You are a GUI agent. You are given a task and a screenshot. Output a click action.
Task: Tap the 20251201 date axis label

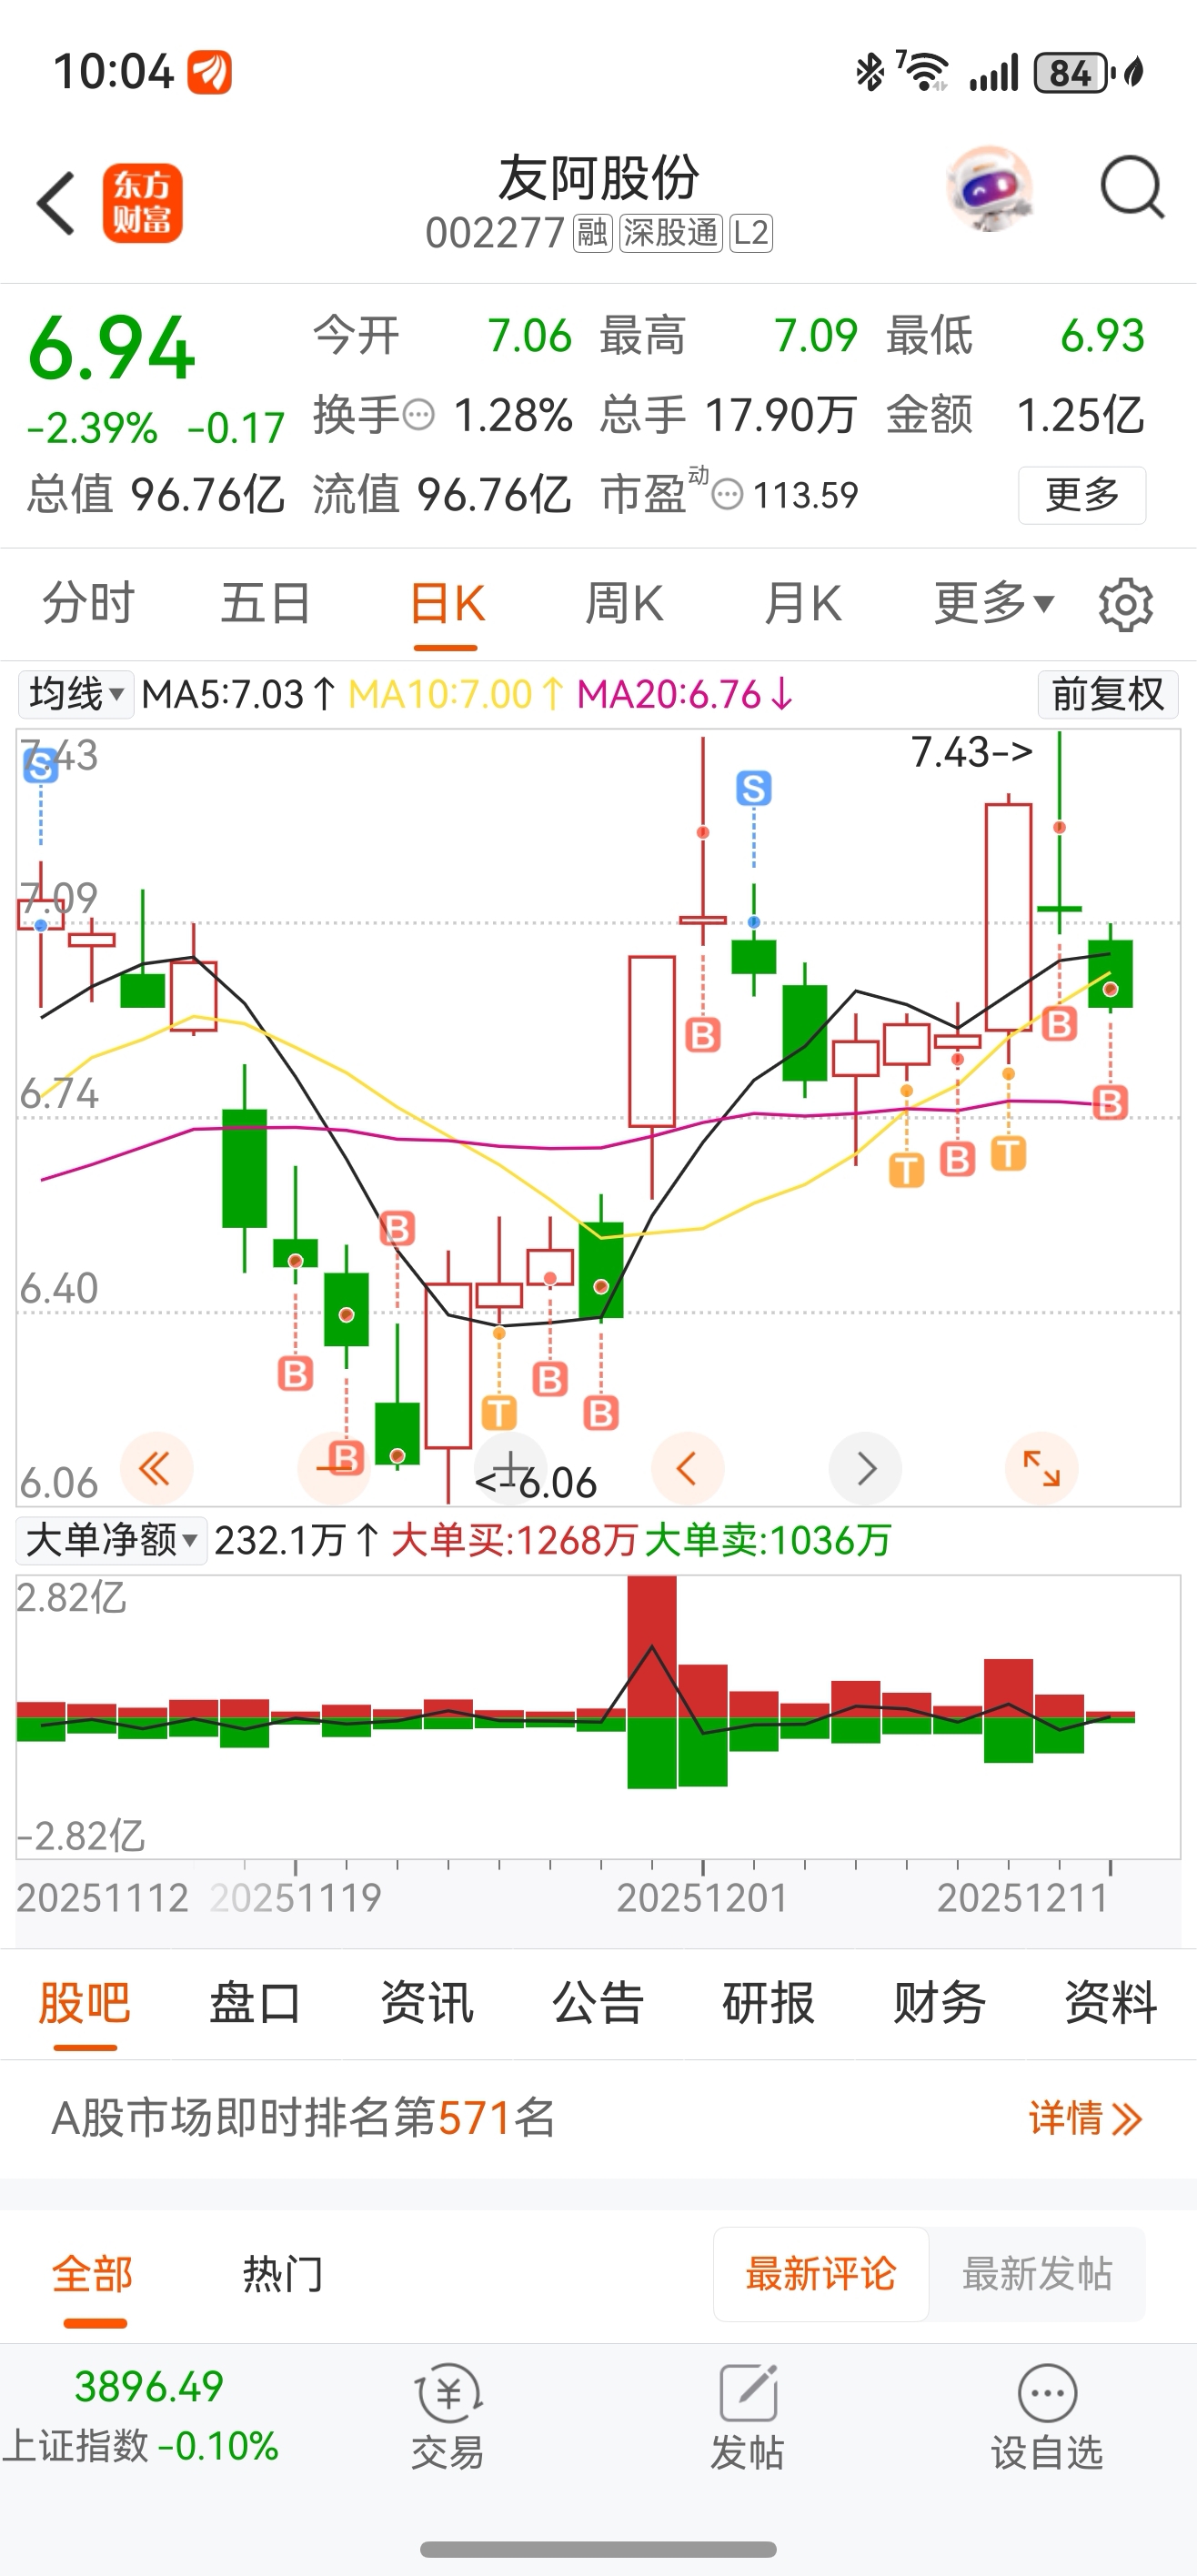tap(703, 1898)
